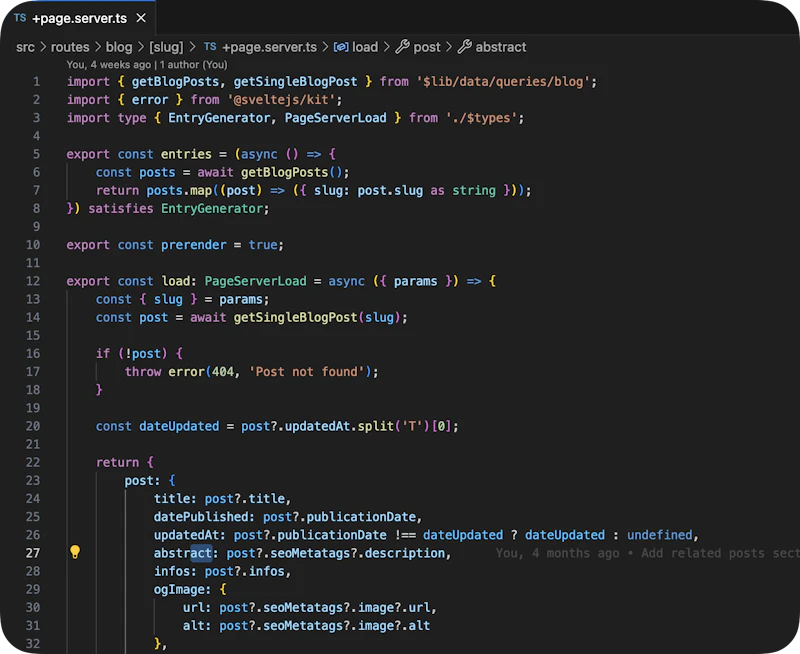Click 'datePublished' key on line 25
Screen dimensions: 800x654
coord(201,517)
